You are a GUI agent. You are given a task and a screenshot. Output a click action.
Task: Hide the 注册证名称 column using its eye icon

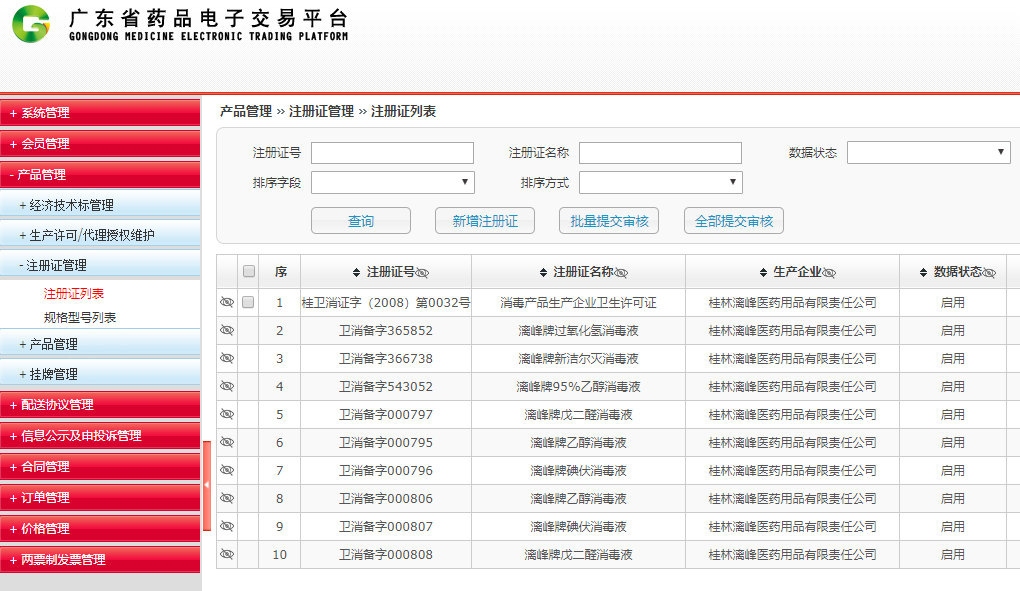pos(621,273)
